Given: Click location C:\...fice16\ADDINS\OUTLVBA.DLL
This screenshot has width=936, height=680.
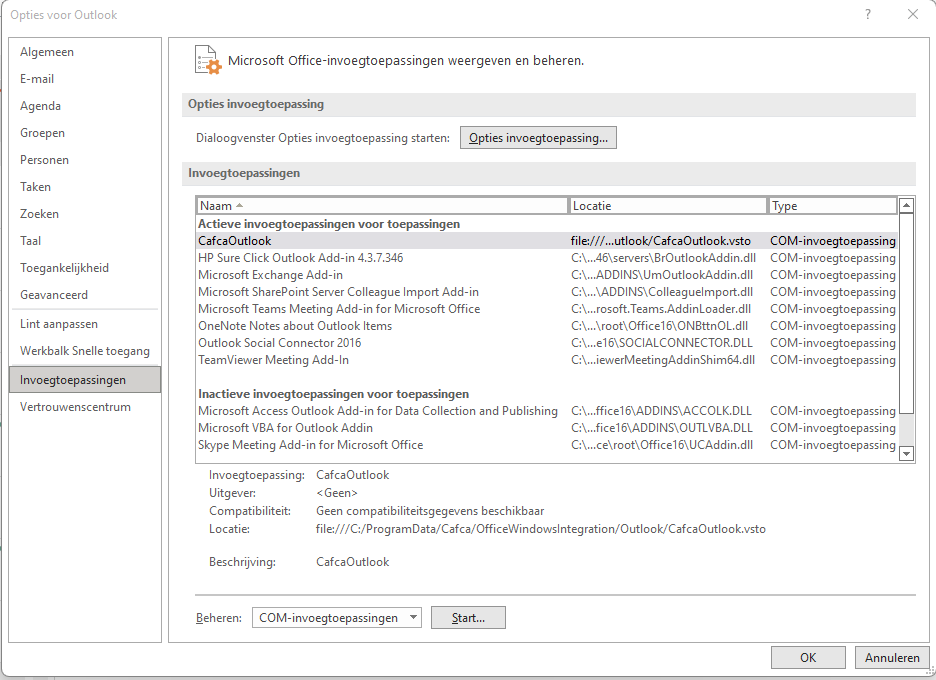Looking at the screenshot, I should tap(662, 428).
